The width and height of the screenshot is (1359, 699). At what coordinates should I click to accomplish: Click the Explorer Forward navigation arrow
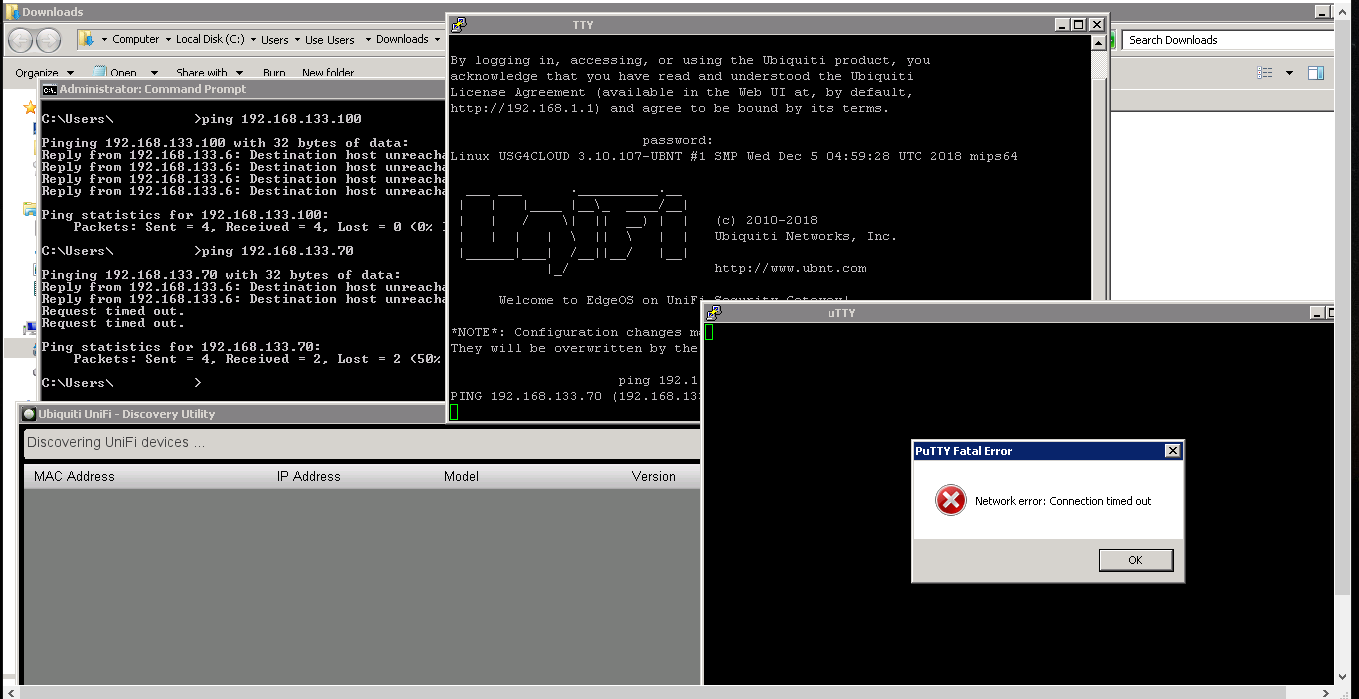click(48, 40)
